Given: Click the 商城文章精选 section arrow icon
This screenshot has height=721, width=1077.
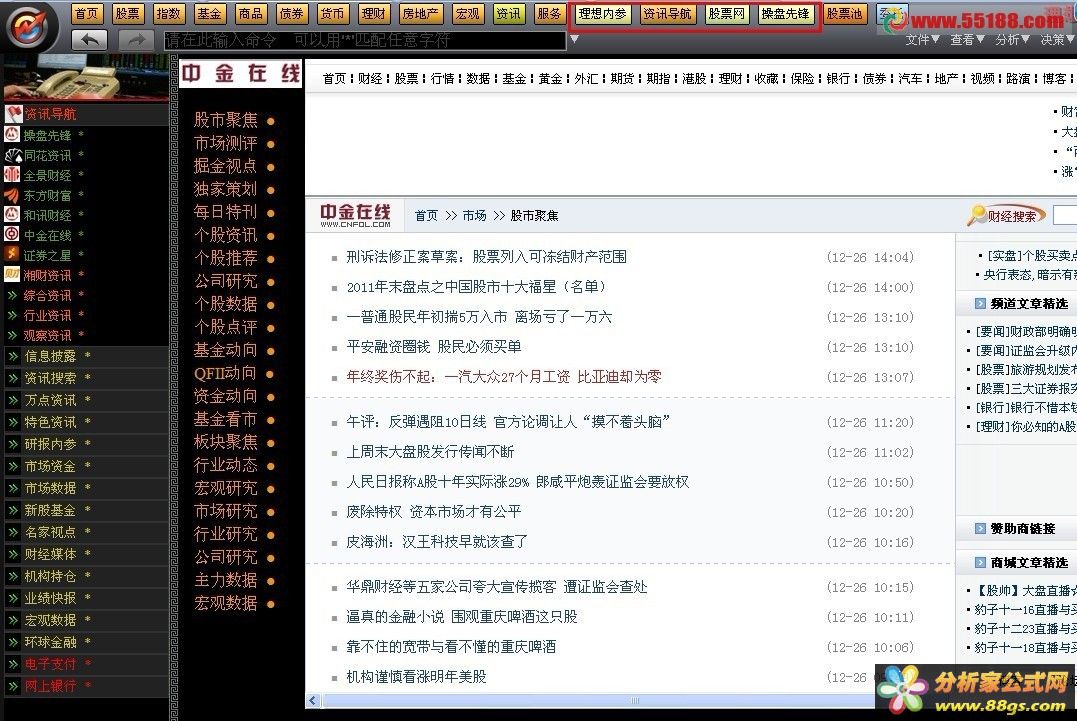Looking at the screenshot, I should pyautogui.click(x=980, y=562).
